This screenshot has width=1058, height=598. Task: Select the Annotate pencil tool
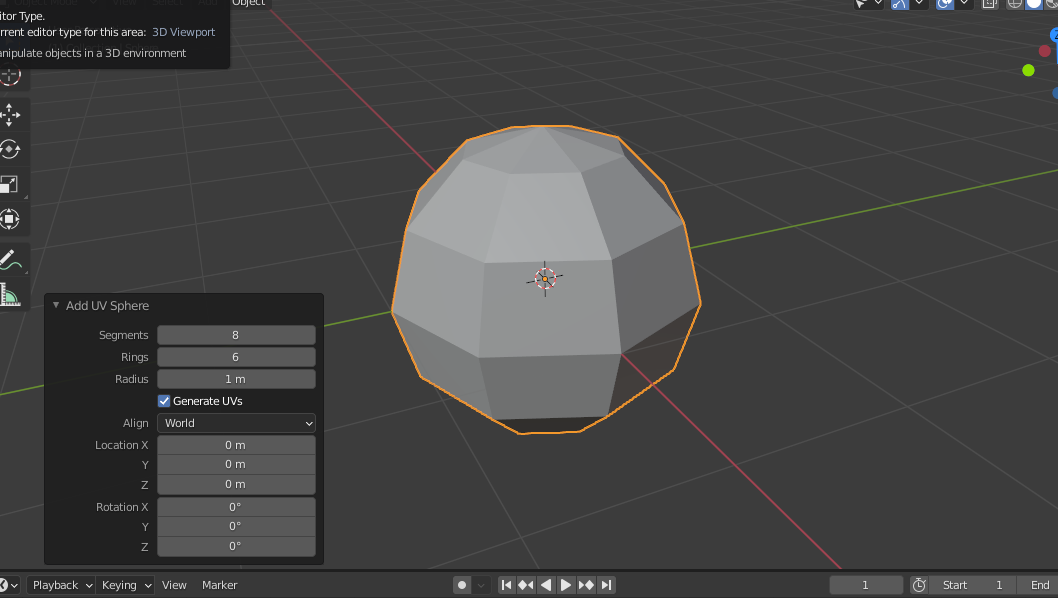click(10, 259)
